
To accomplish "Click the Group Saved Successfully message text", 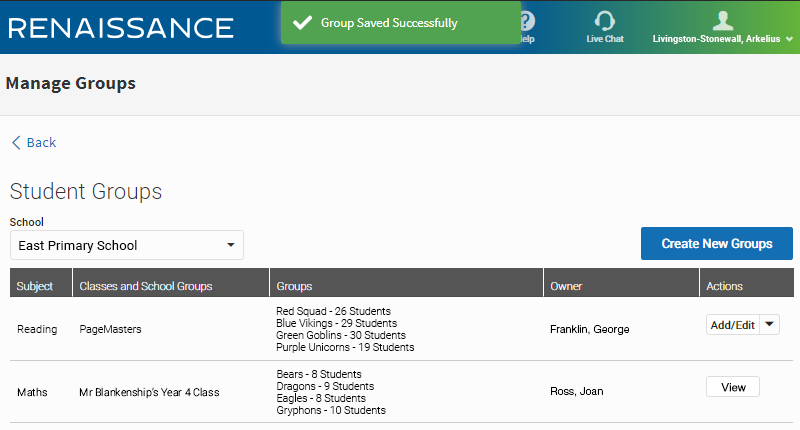I will tap(389, 23).
